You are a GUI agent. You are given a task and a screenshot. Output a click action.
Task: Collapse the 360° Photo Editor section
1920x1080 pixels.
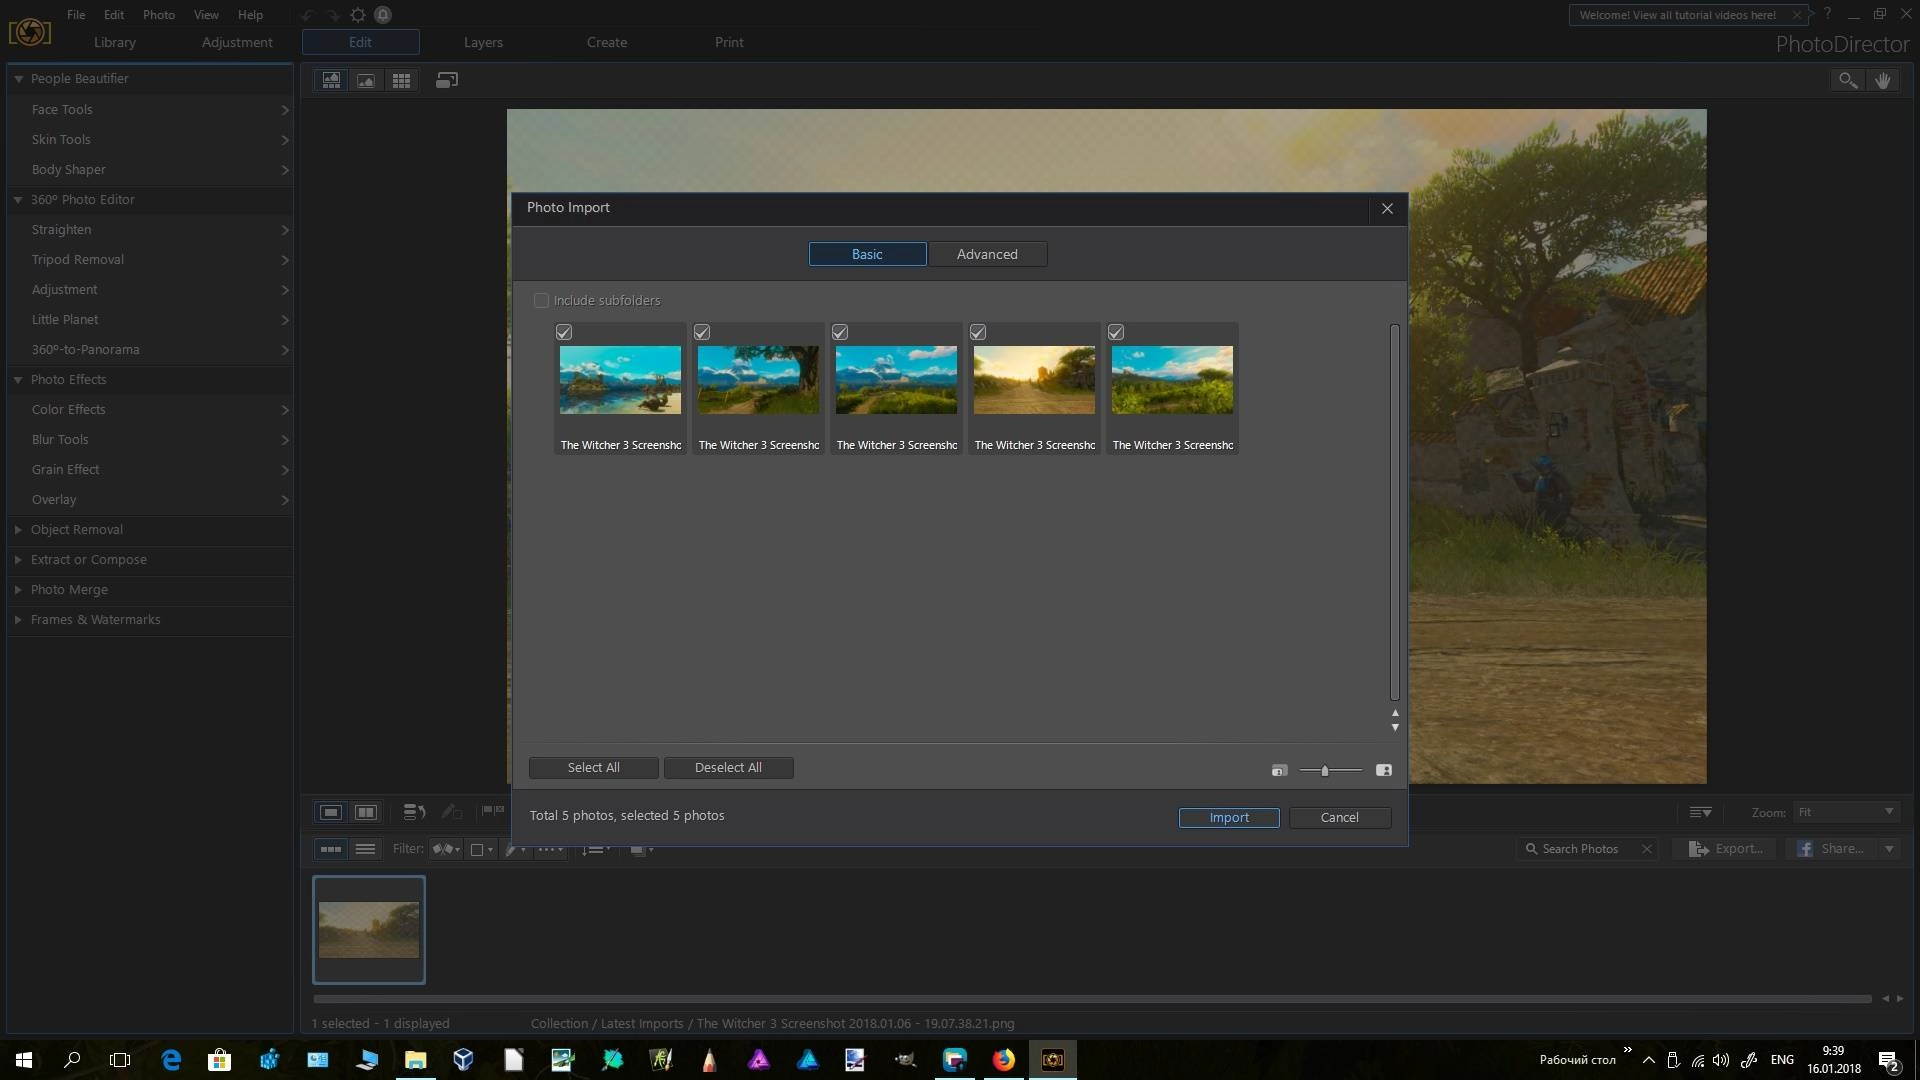(x=18, y=199)
